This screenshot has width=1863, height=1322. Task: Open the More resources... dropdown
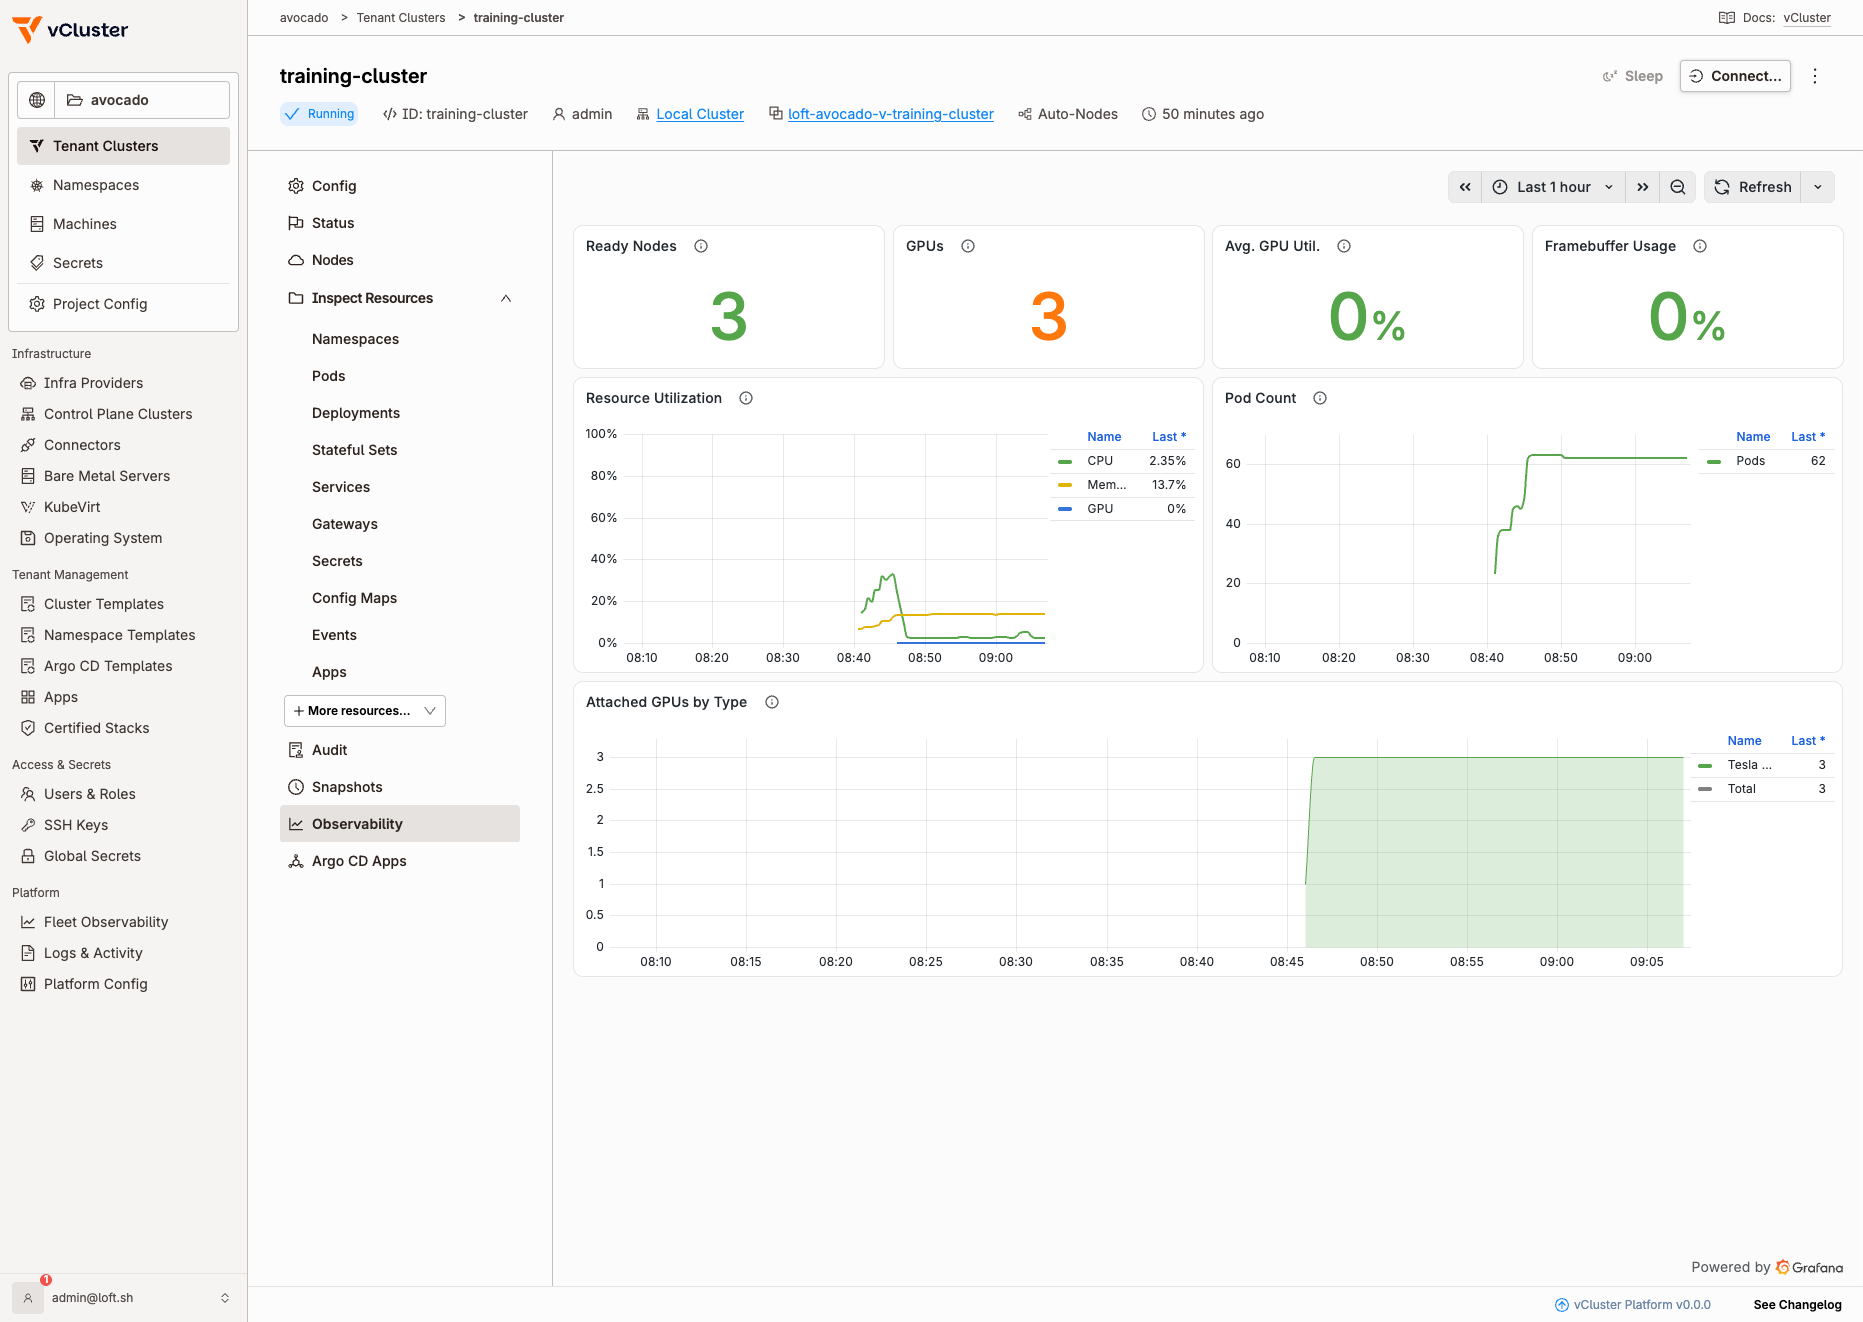point(365,711)
